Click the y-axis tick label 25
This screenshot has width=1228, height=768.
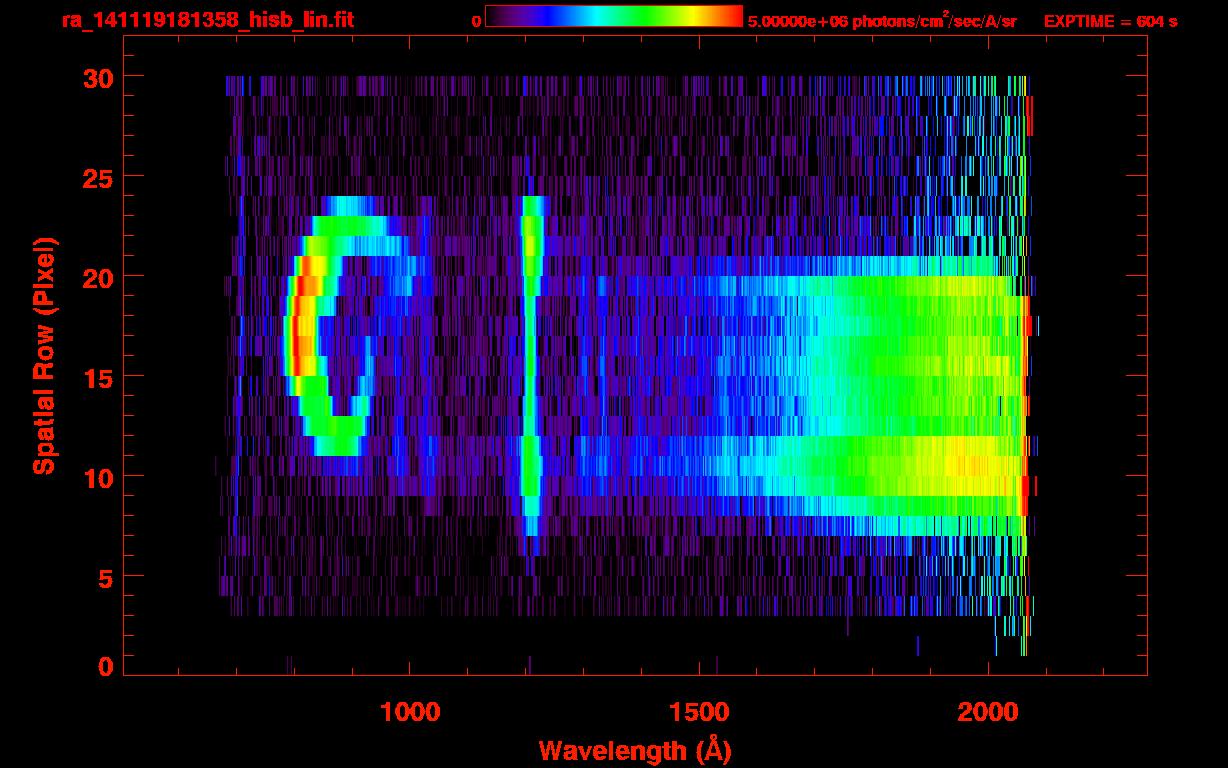(97, 177)
